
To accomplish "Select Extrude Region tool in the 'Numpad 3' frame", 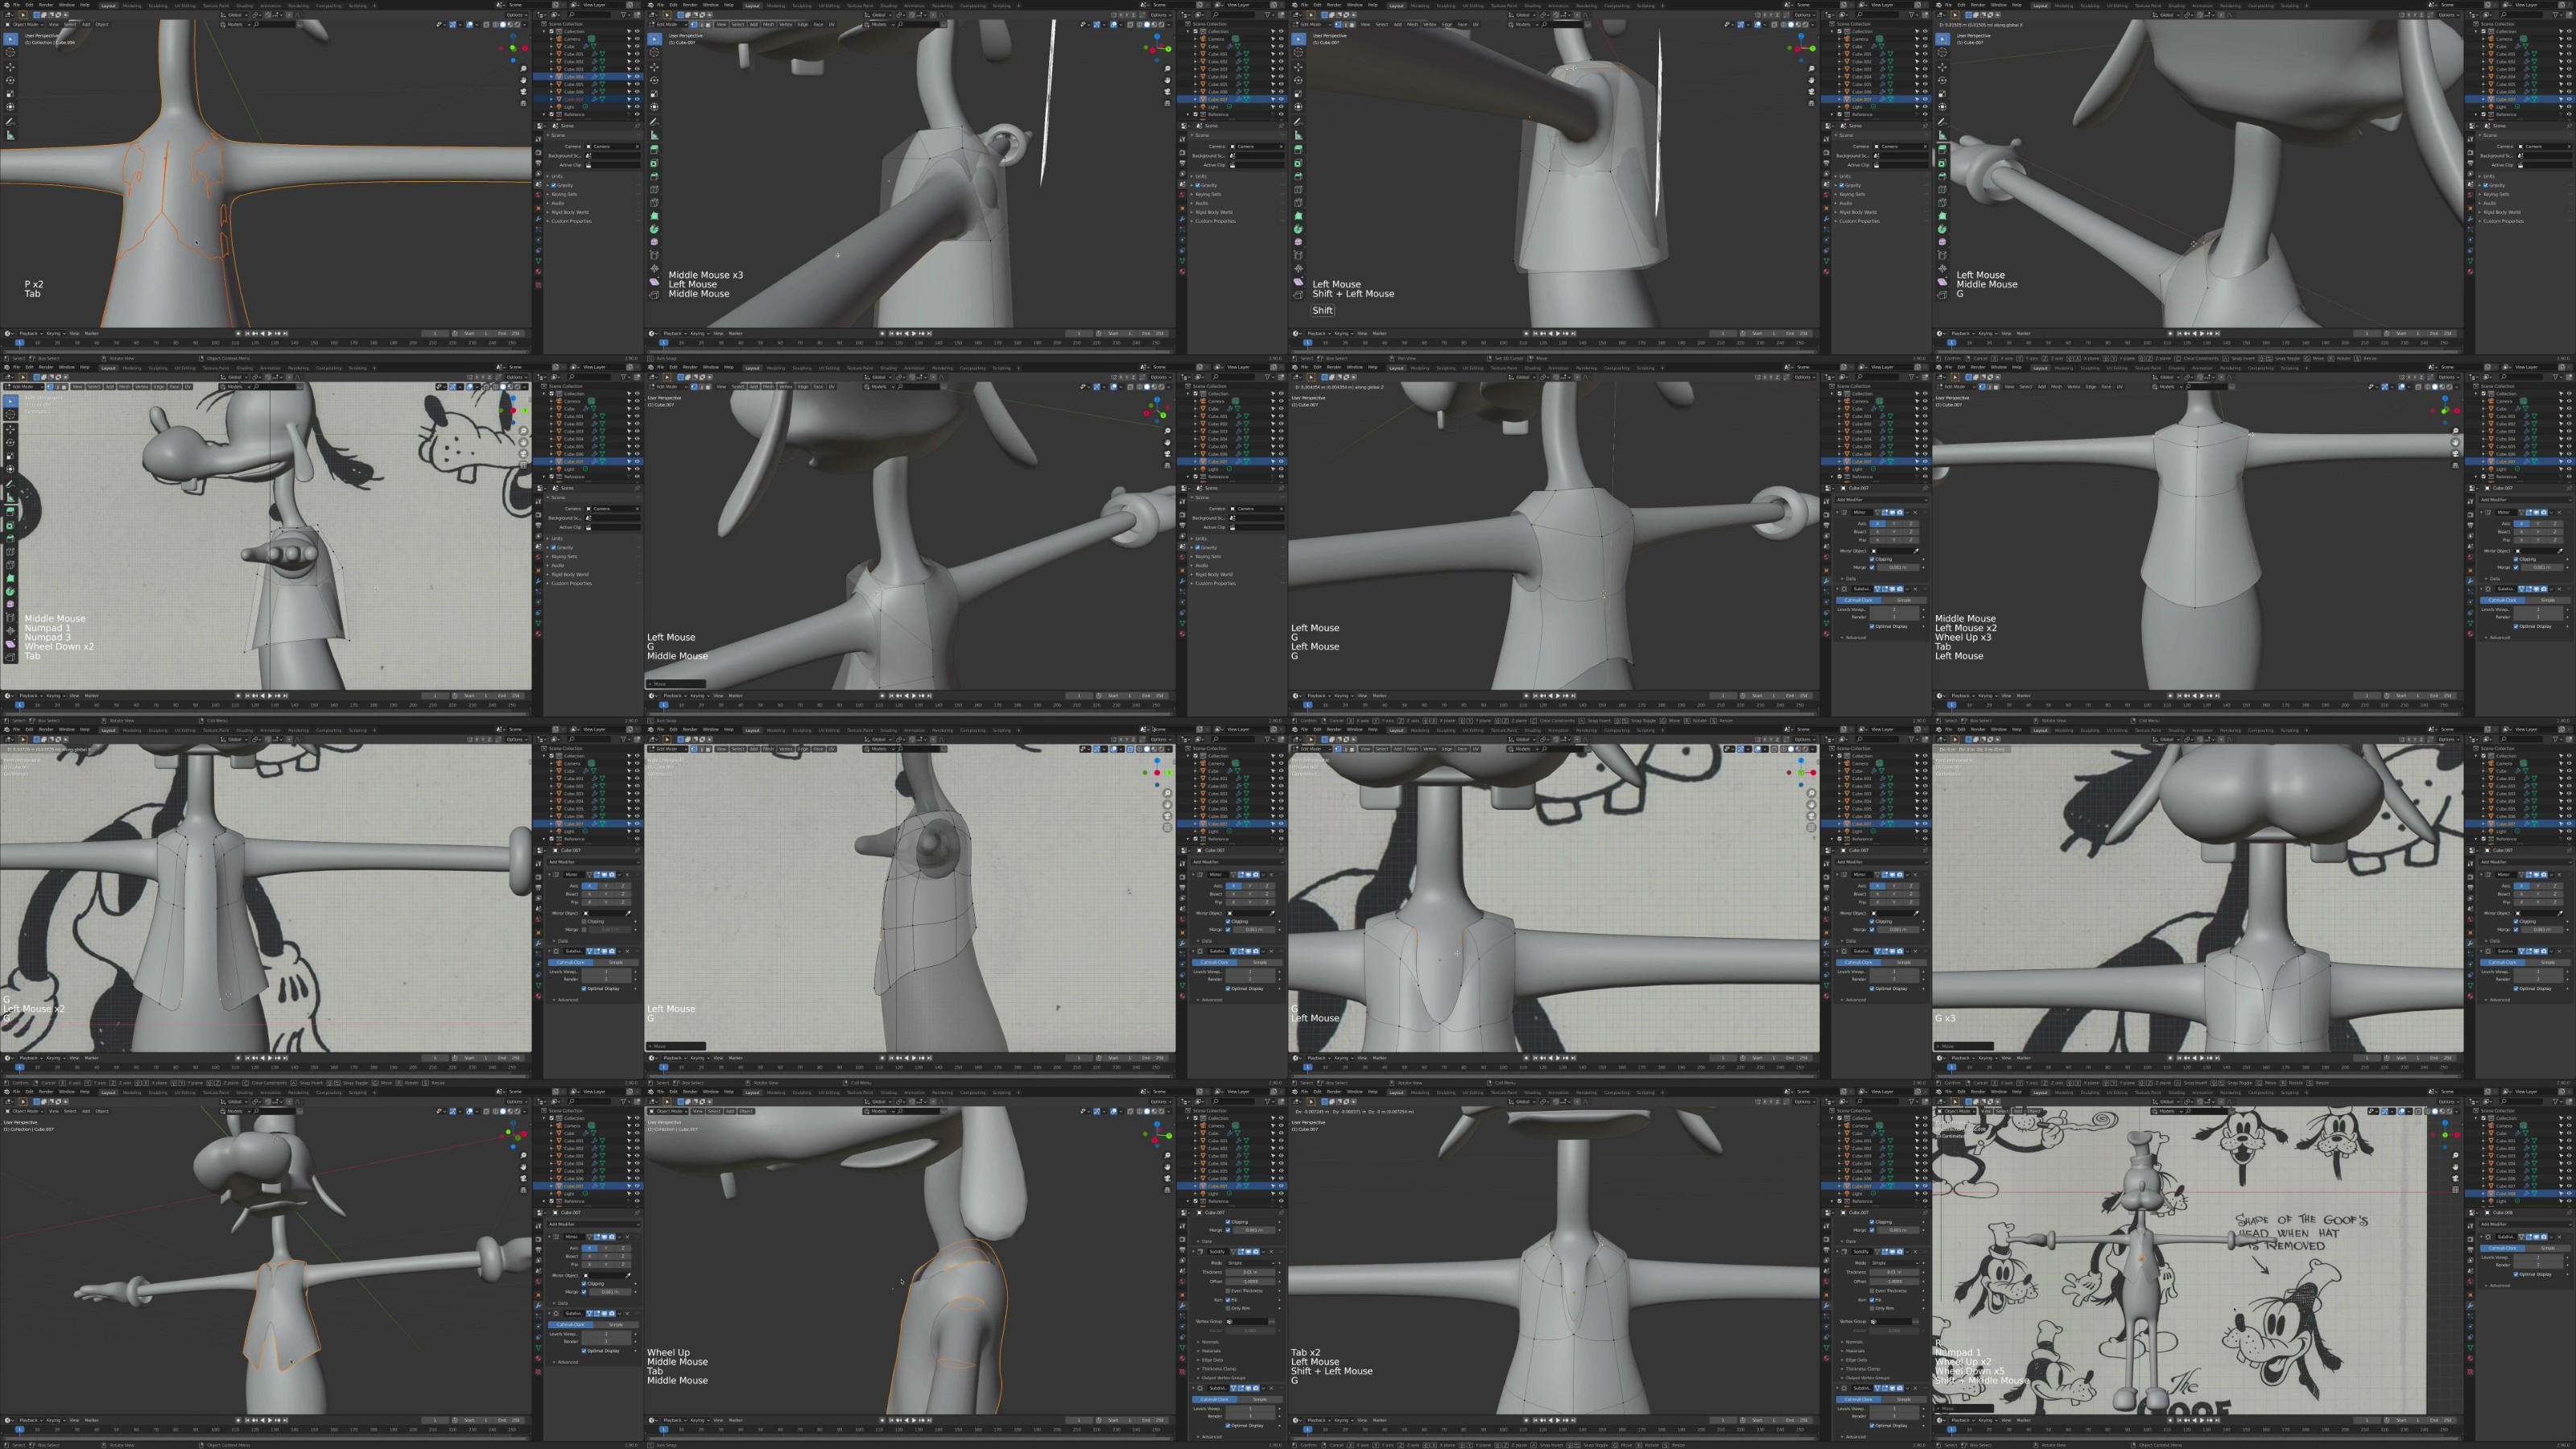I will (x=10, y=512).
